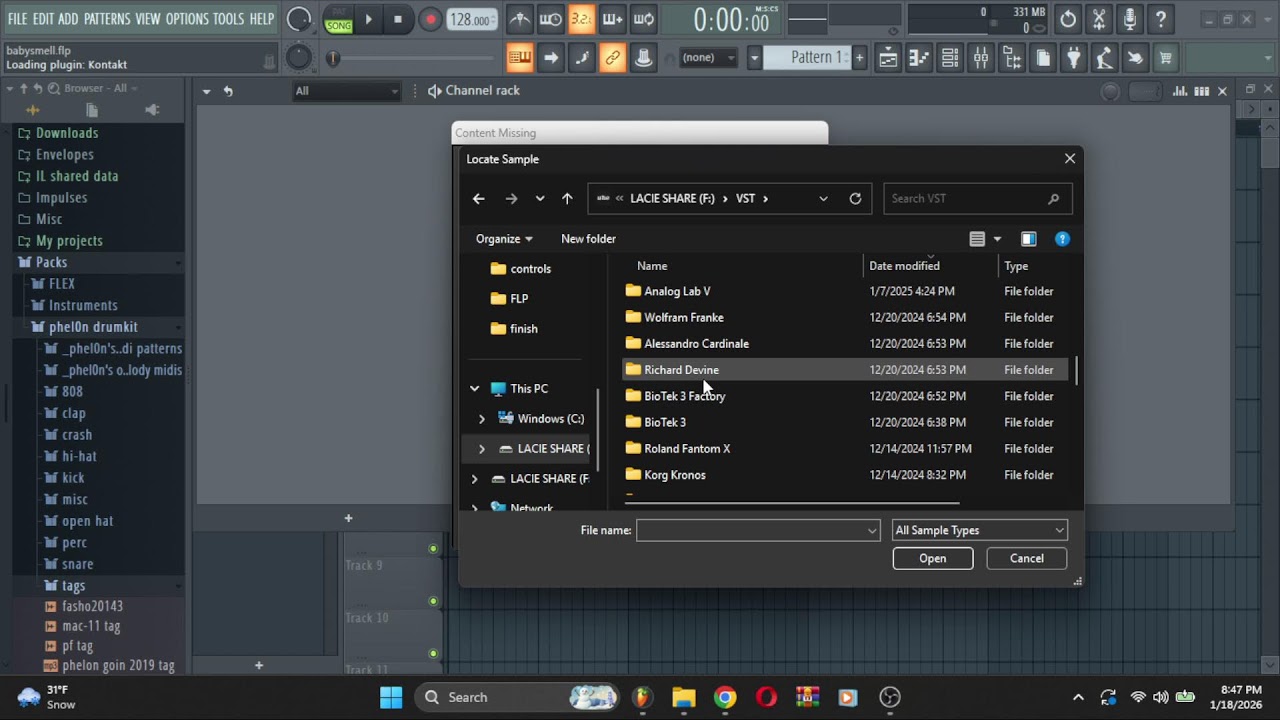This screenshot has height=720, width=1280.
Task: Toggle the preview pane icon in dialog
Action: coord(1028,239)
